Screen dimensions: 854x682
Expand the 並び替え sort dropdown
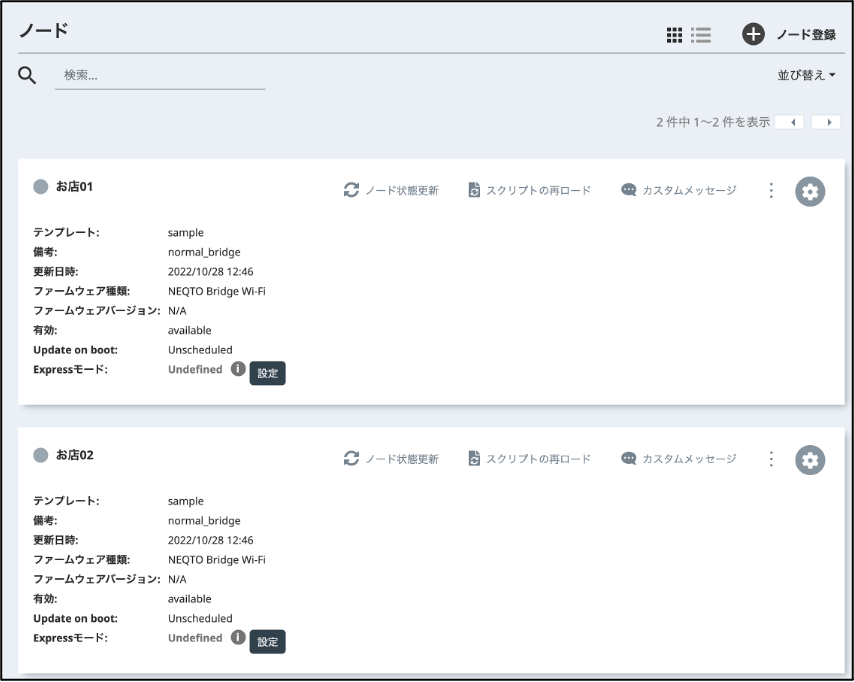806,75
